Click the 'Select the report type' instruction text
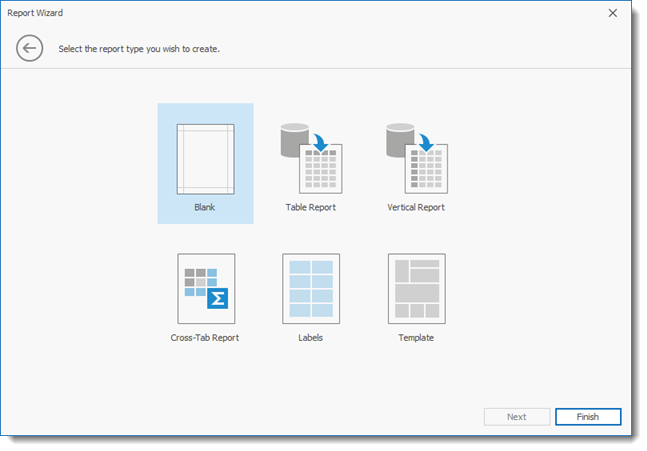The image size is (647, 451). coord(139,48)
